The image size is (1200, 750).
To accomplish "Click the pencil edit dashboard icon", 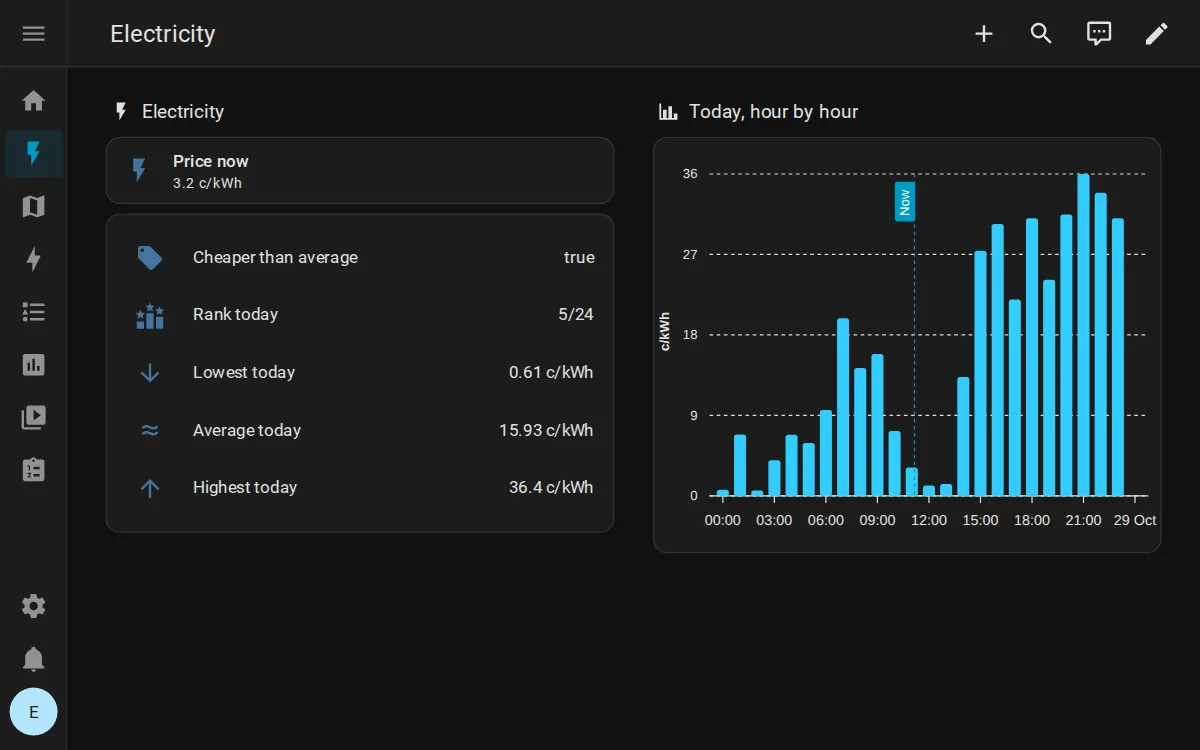I will 1156,34.
